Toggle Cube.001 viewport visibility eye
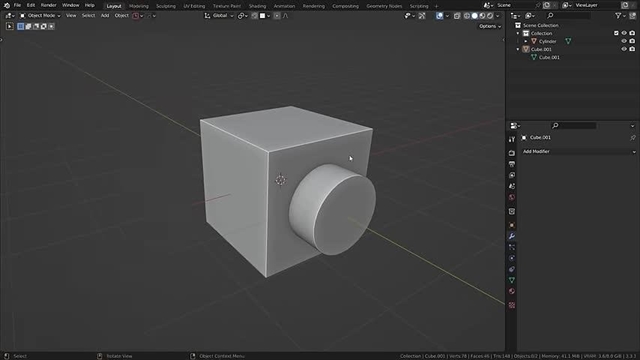The image size is (640, 360). click(x=624, y=49)
